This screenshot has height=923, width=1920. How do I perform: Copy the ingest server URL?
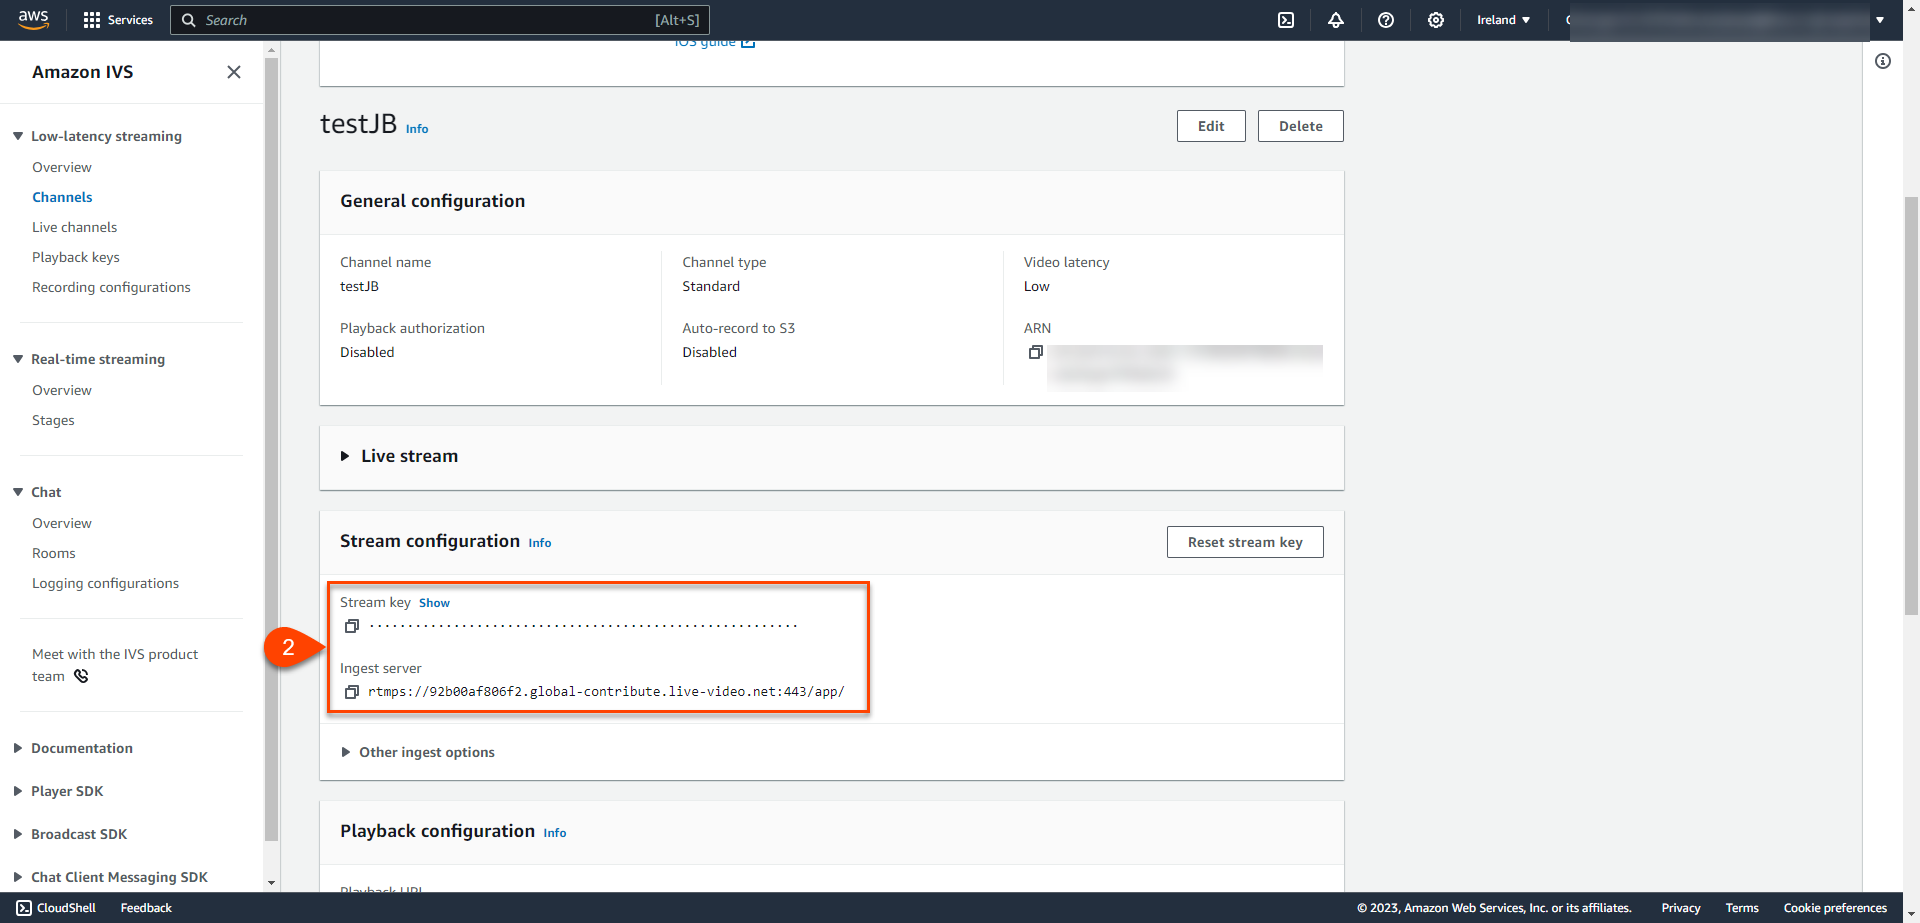coord(352,692)
